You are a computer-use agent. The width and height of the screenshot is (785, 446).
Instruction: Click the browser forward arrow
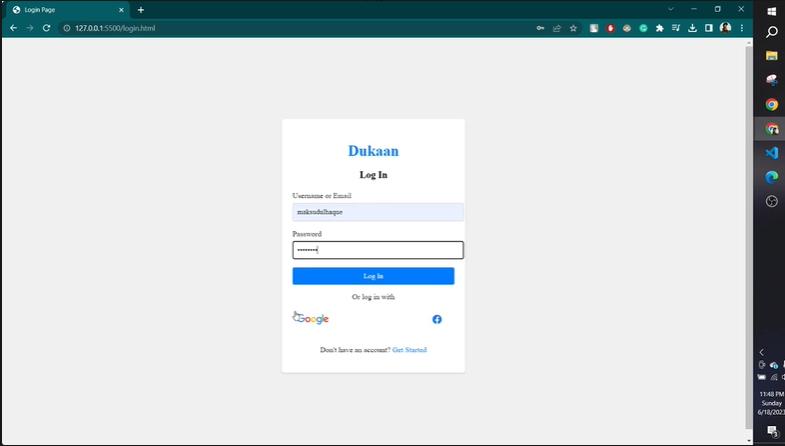coord(30,28)
